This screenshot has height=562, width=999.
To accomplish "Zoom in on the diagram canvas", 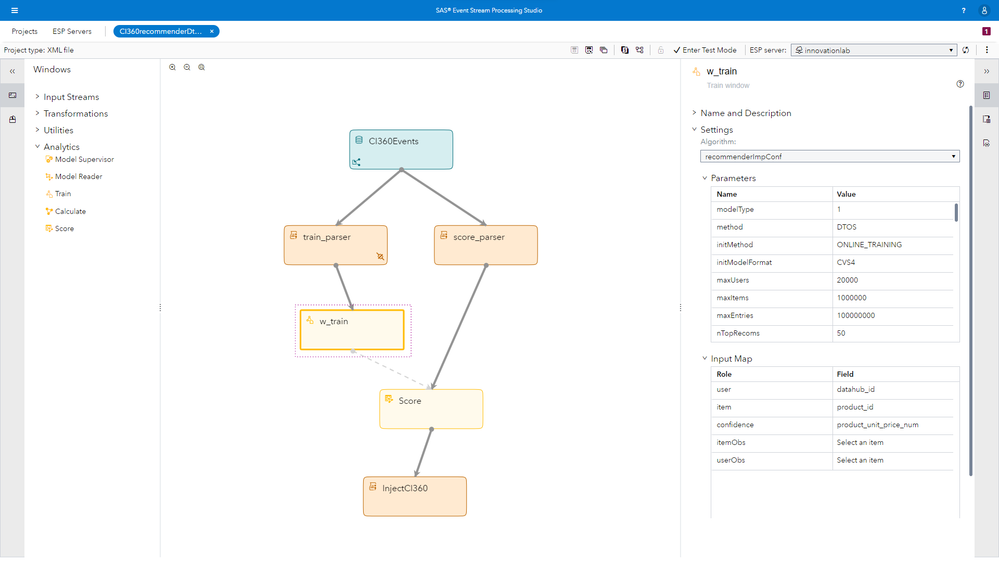I will tap(172, 67).
